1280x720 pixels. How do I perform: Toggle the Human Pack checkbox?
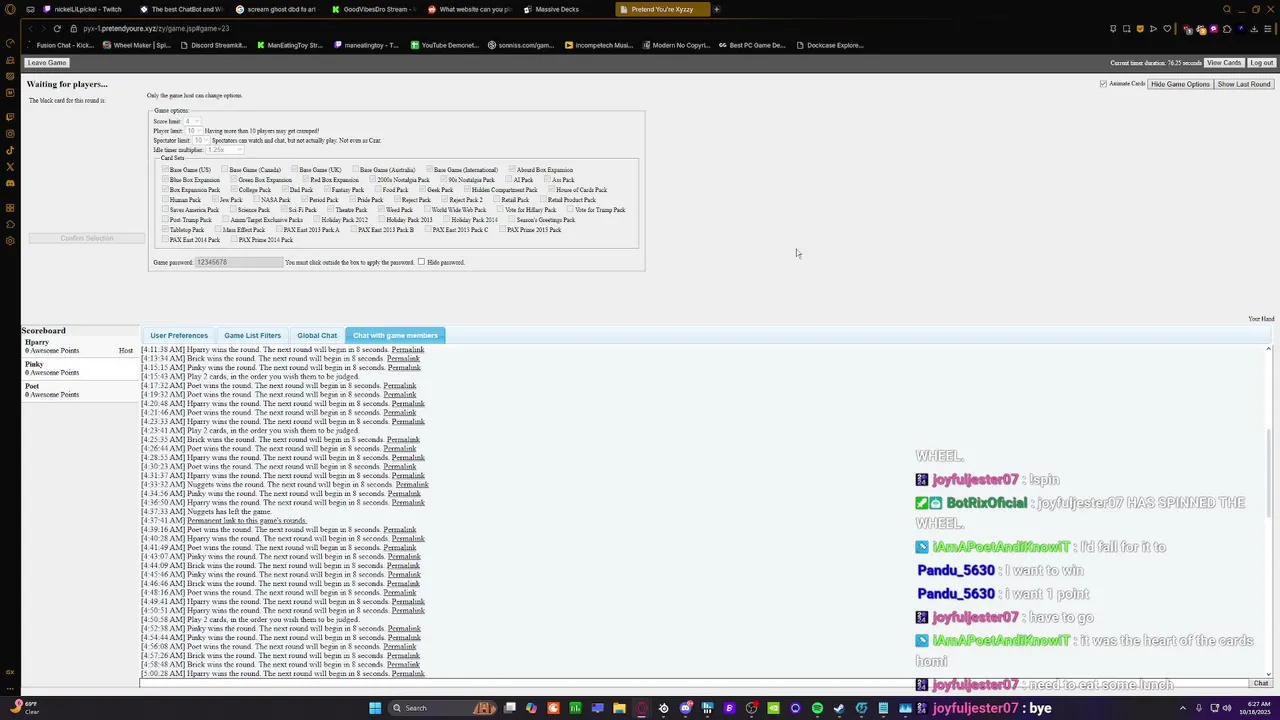point(165,199)
